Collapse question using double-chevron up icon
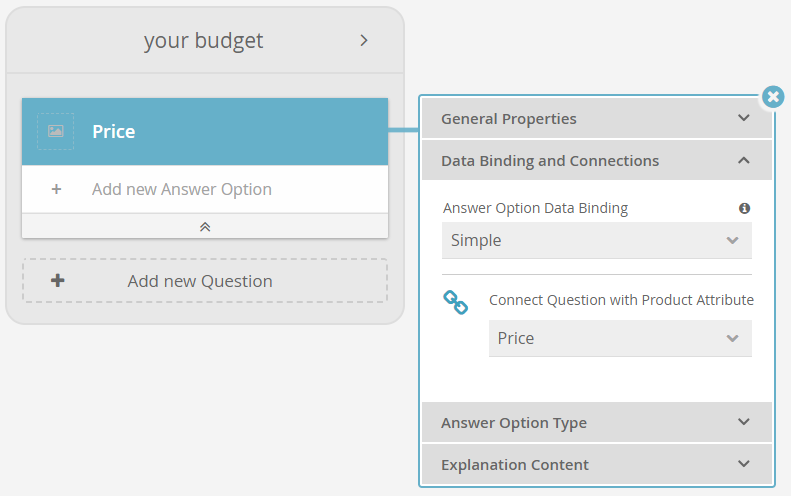This screenshot has height=496, width=791. [205, 227]
